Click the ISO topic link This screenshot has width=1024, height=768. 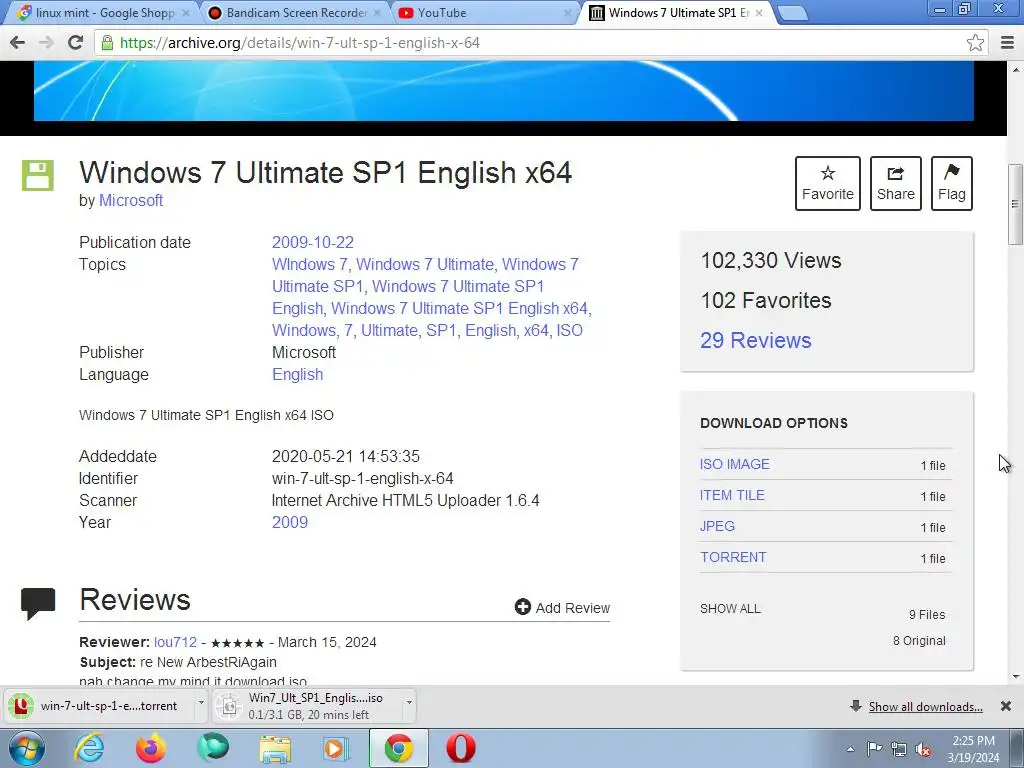click(x=569, y=330)
